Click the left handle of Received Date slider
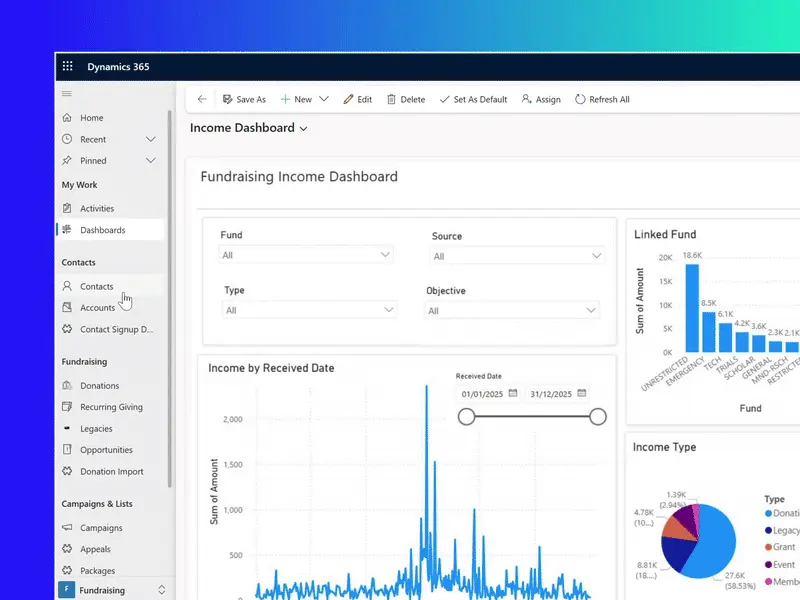The width and height of the screenshot is (800, 600). [466, 417]
